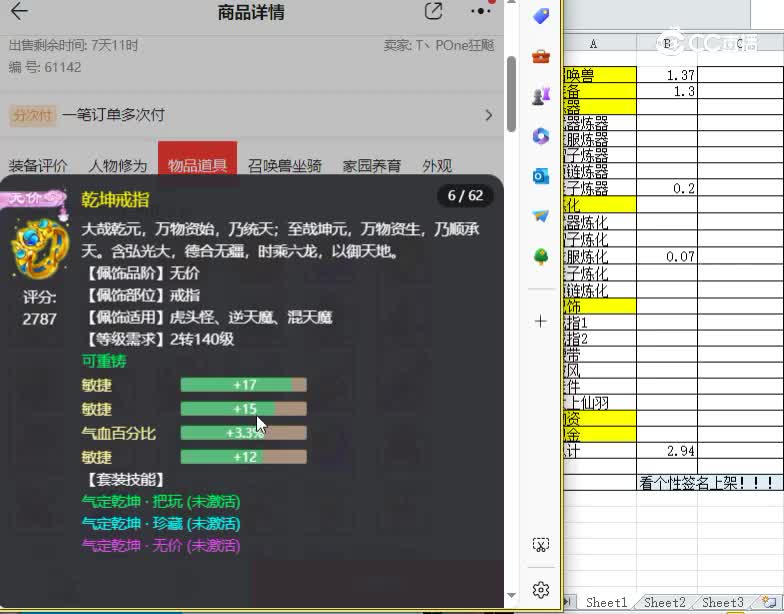
Task: Insert a new sheet with tab icon
Action: 769,602
